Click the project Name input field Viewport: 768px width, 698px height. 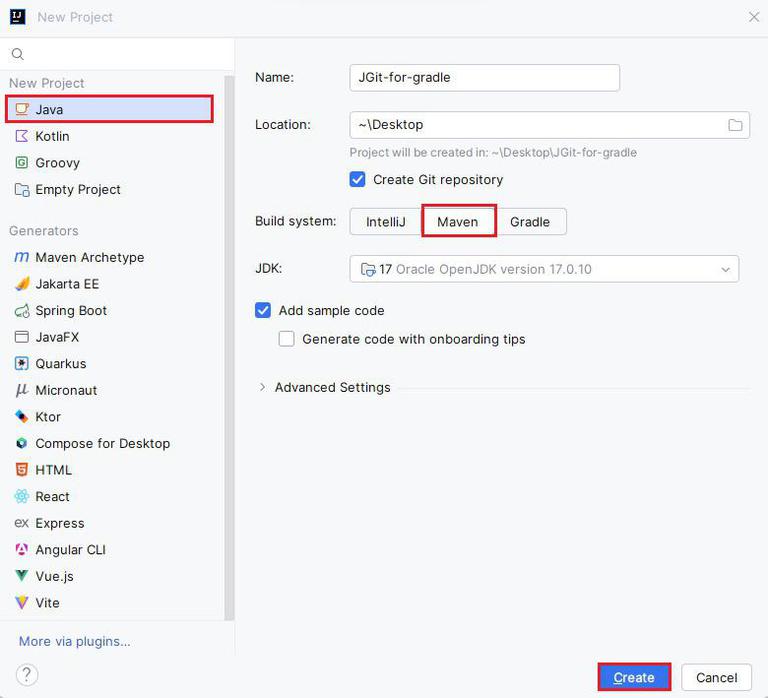tap(484, 77)
